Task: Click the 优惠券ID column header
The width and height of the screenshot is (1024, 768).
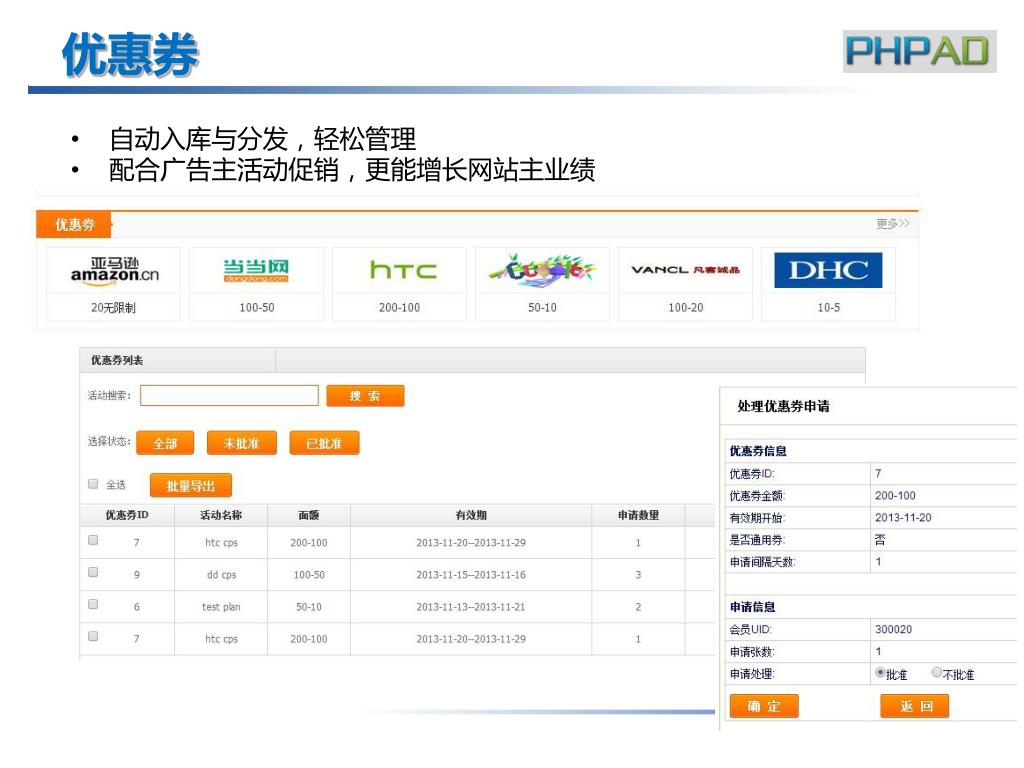Action: coord(127,515)
